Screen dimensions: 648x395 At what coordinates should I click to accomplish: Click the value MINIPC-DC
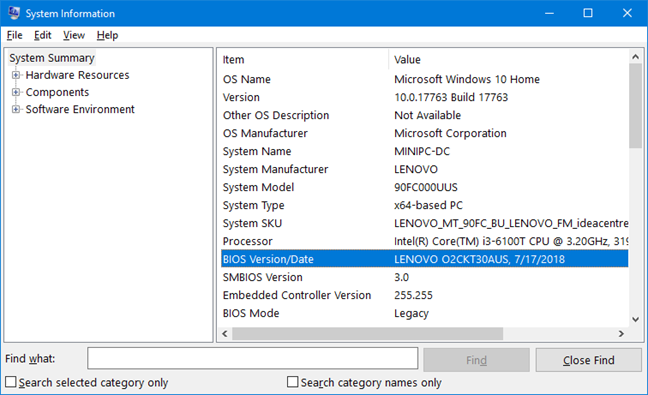point(422,151)
